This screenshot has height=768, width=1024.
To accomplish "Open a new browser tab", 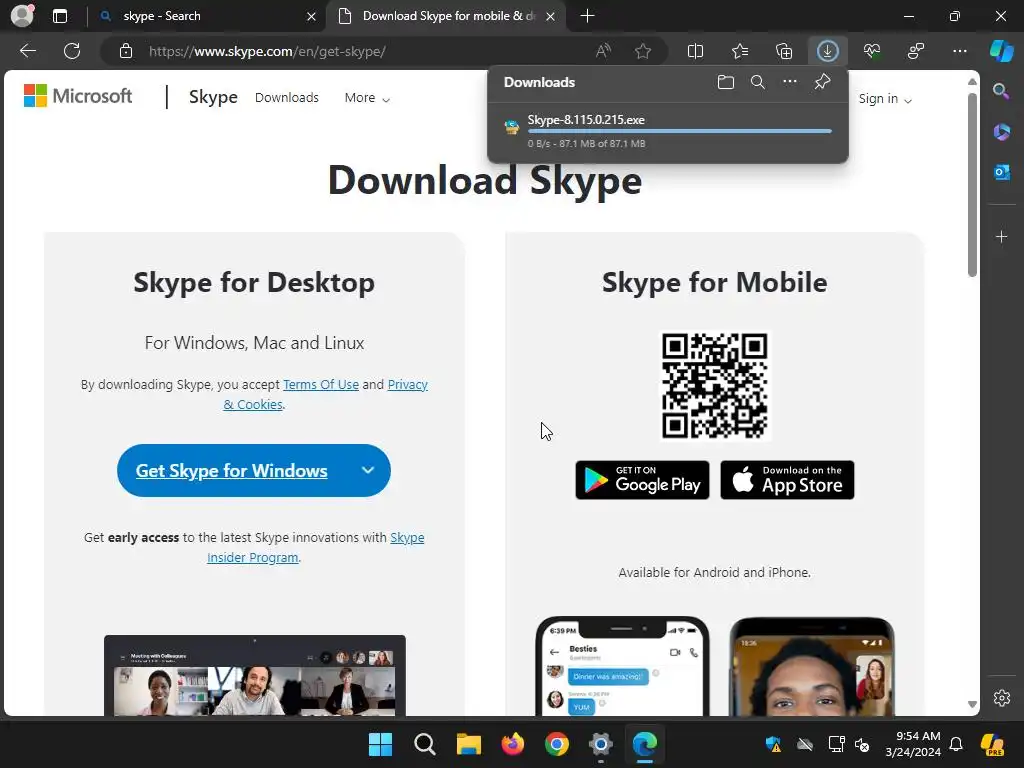I will [587, 16].
